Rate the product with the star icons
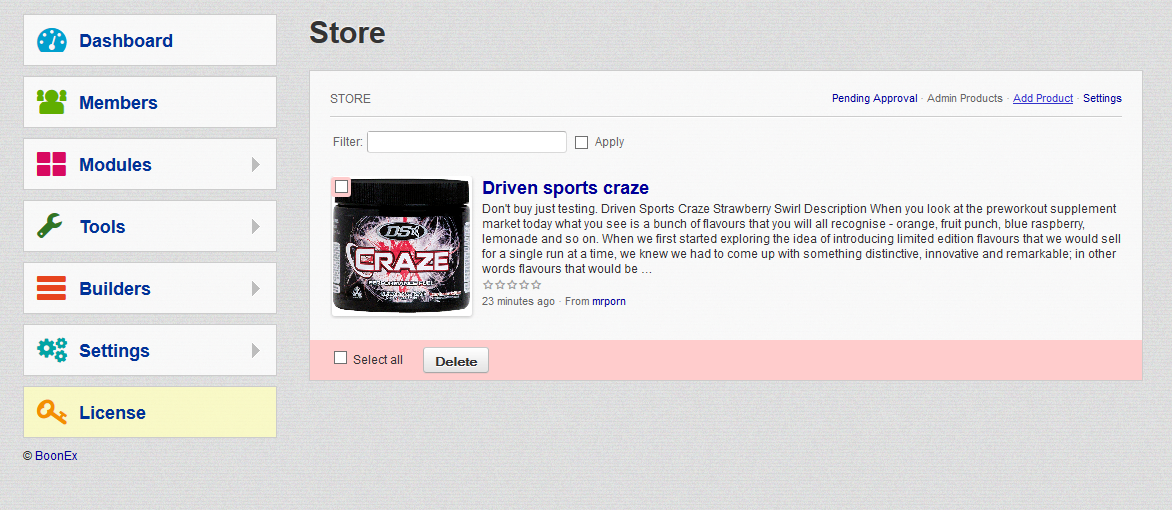 [x=511, y=285]
